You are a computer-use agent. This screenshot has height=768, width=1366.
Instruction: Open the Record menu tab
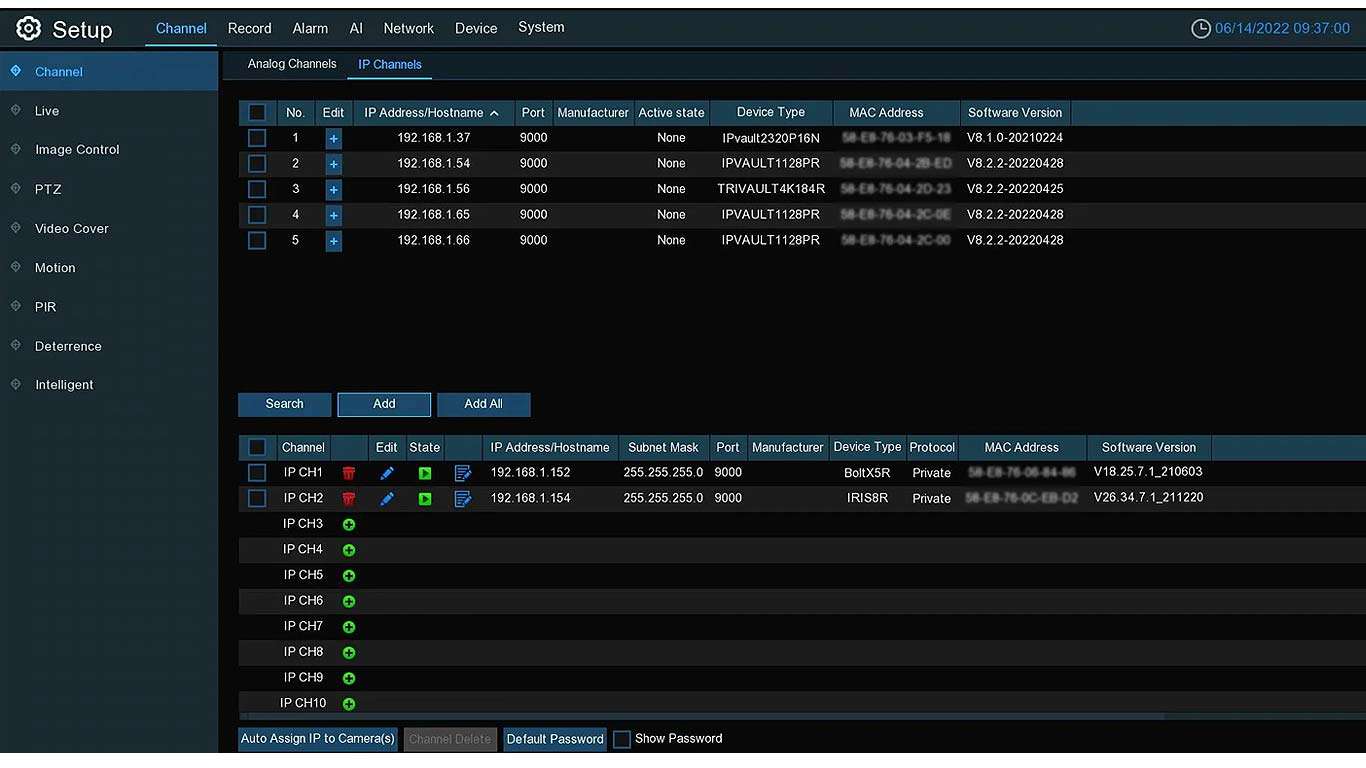249,28
